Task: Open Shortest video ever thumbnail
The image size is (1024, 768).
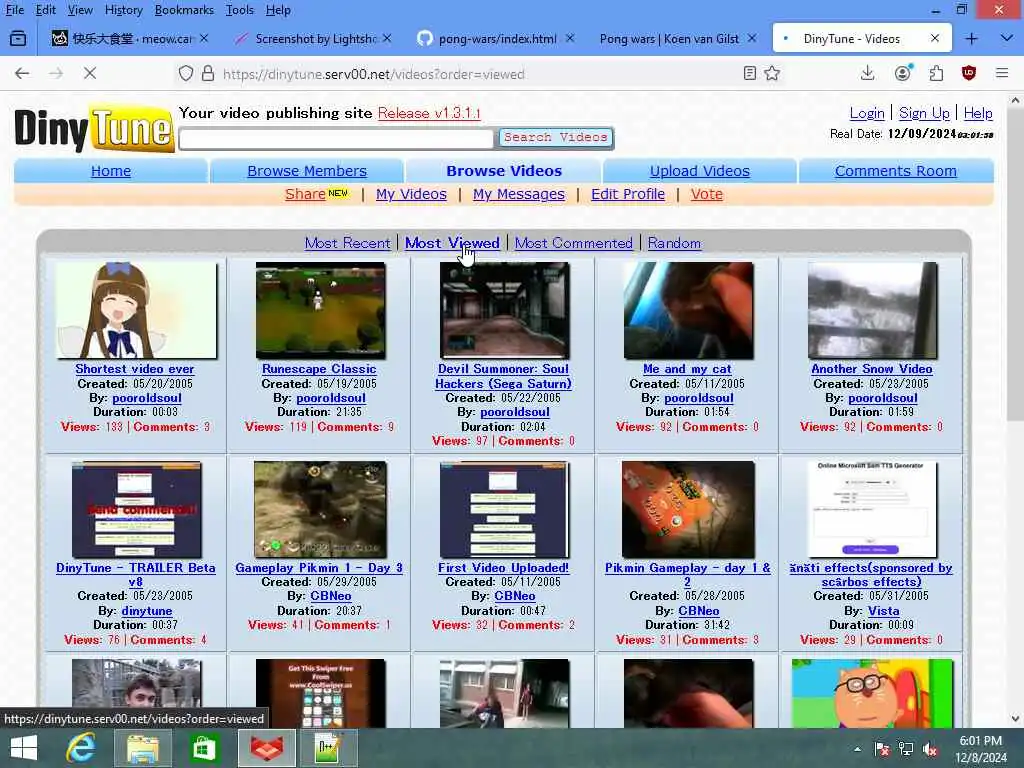Action: (136, 310)
